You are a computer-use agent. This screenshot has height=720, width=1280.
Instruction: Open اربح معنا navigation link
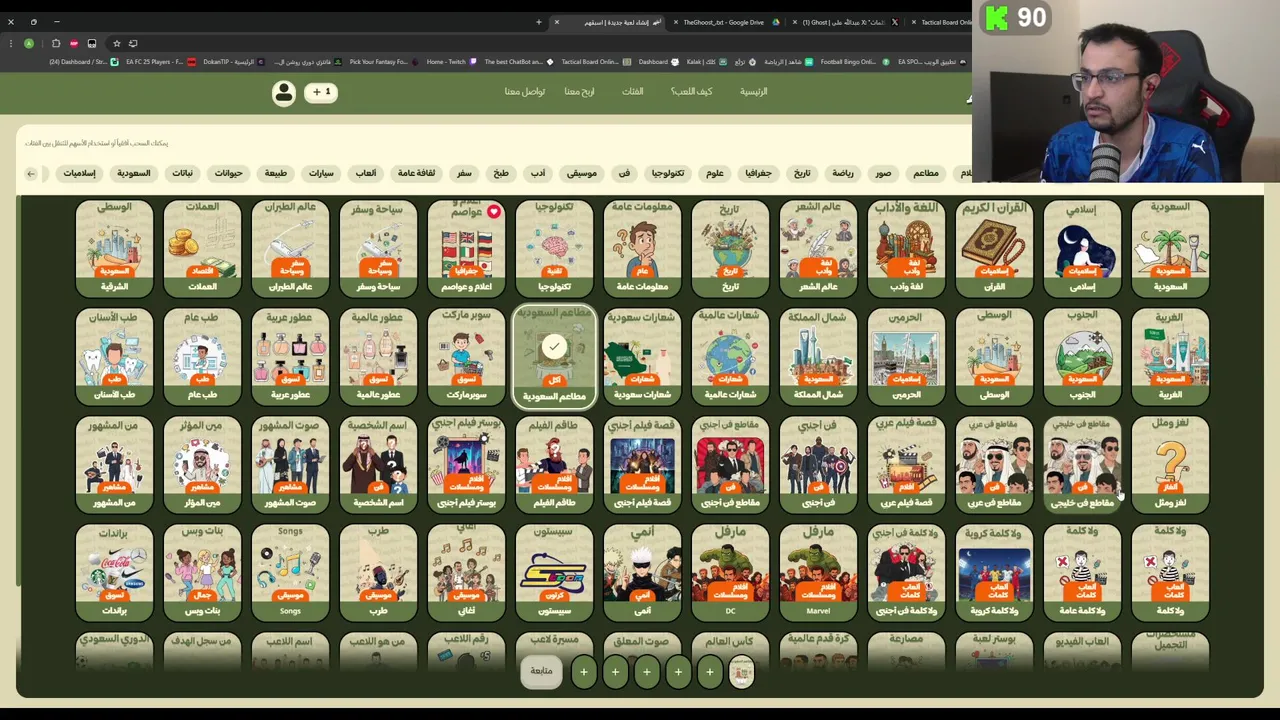point(579,92)
